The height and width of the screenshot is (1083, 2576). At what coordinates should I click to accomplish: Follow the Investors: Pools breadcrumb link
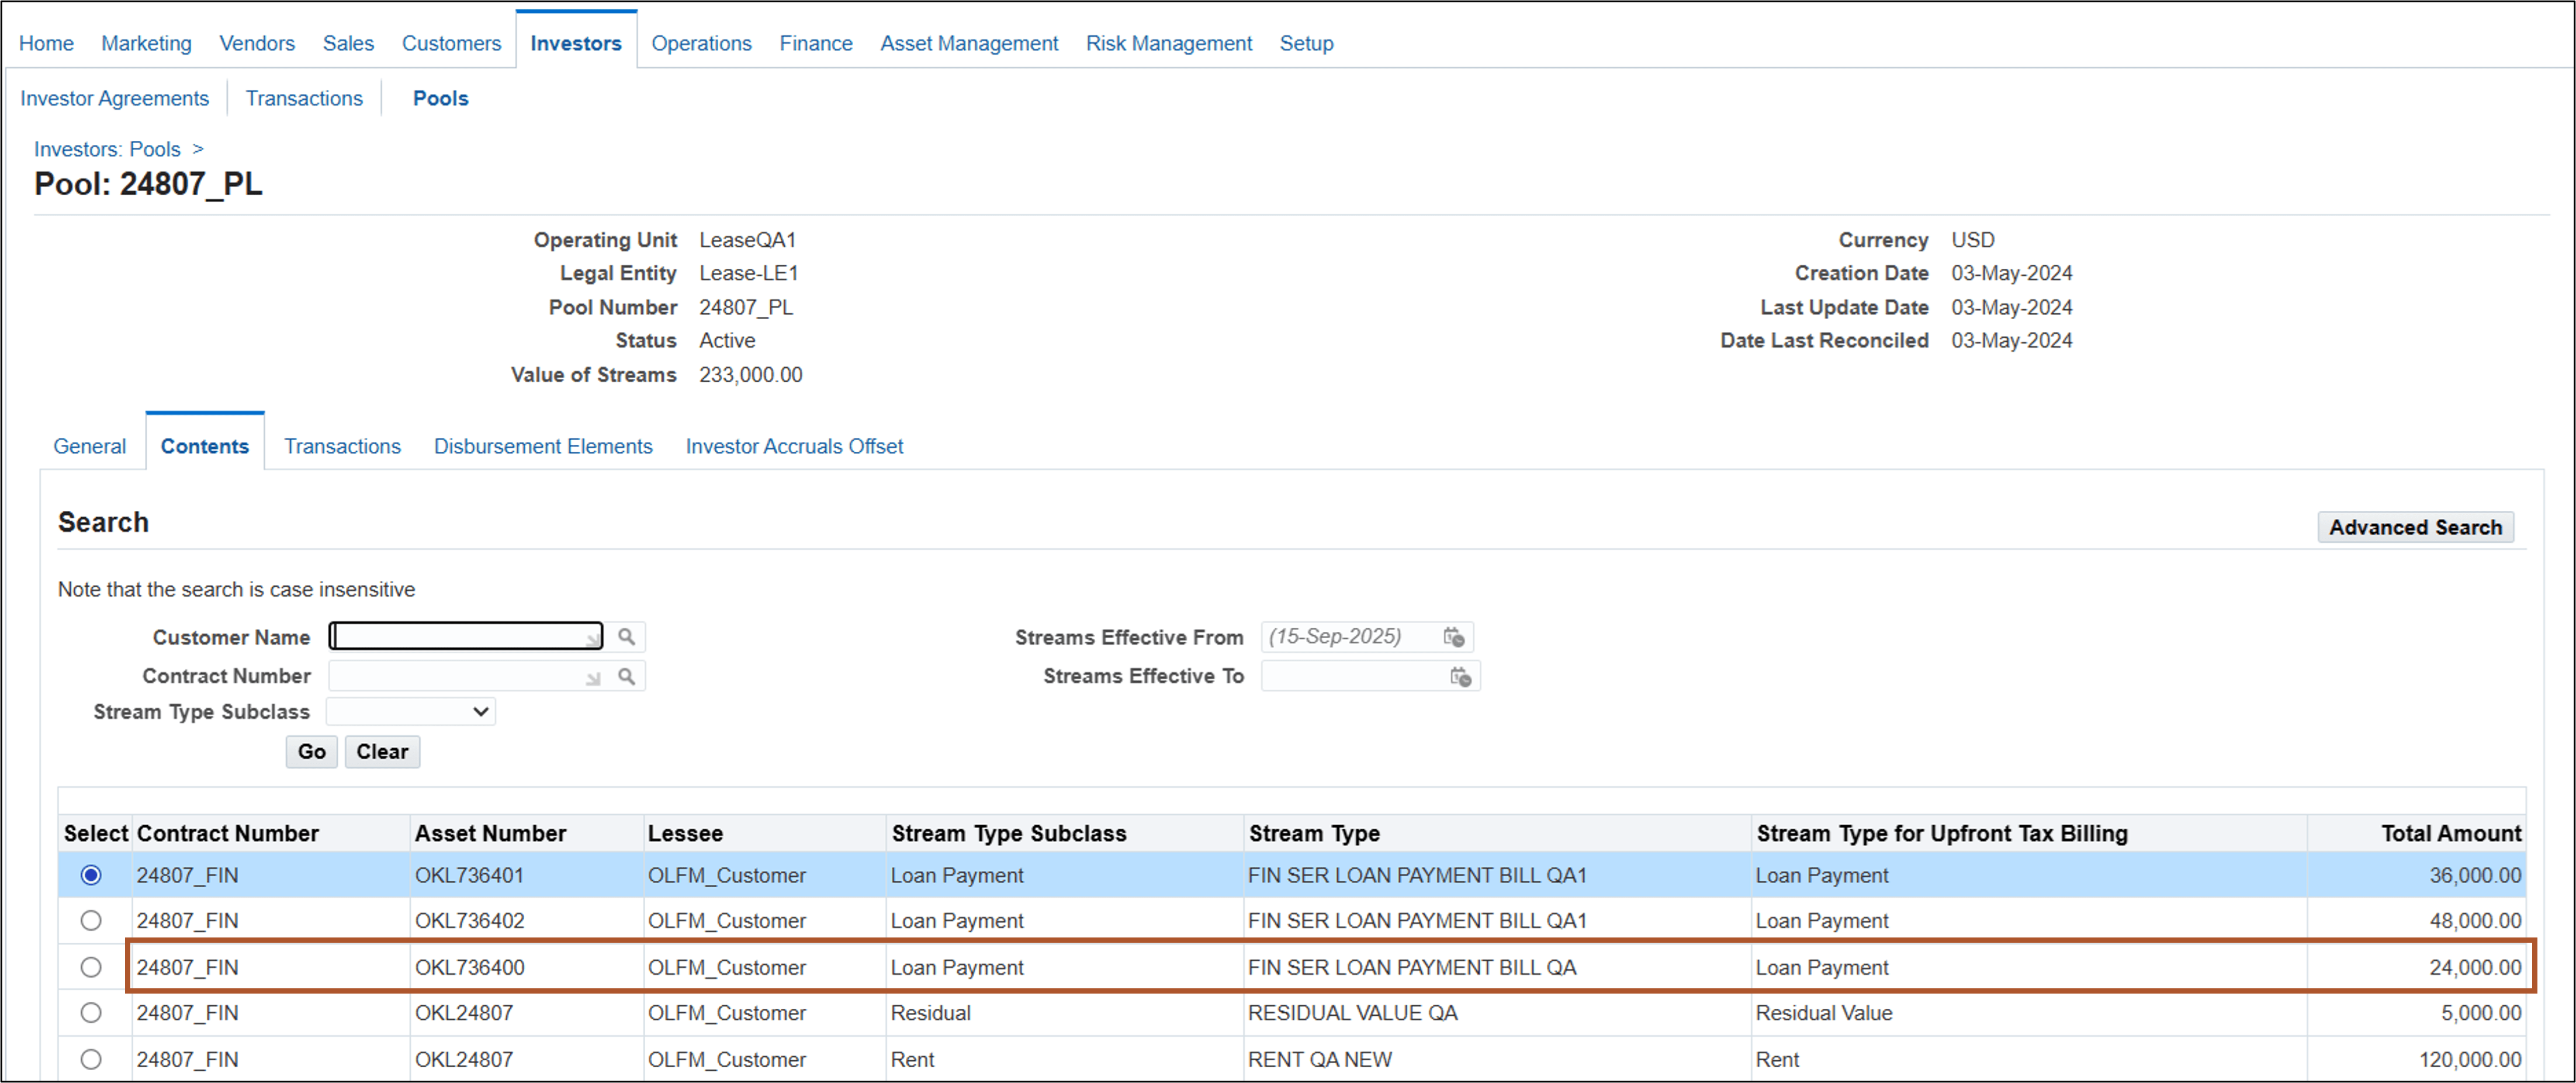(107, 149)
